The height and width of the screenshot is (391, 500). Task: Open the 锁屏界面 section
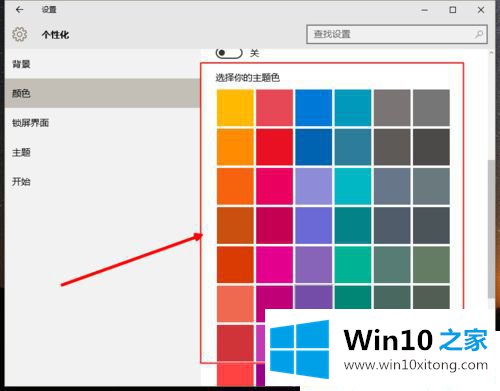coord(102,123)
